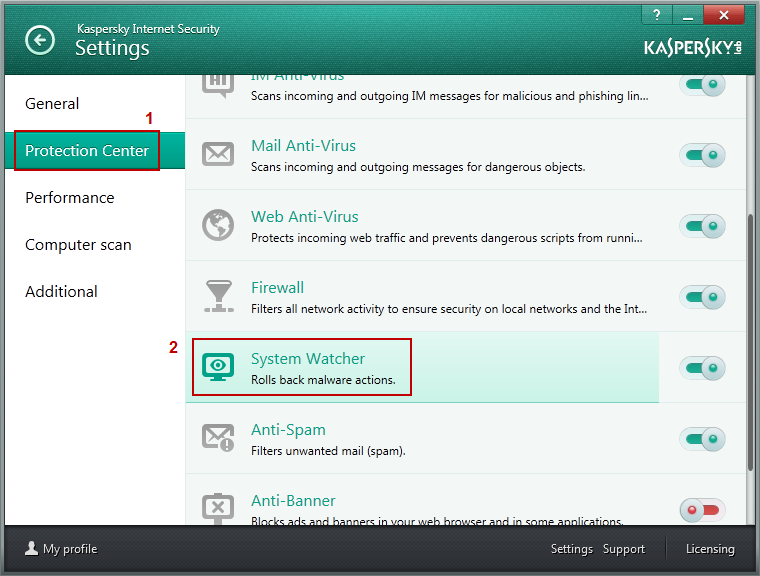
Task: Open help with the question mark button
Action: point(657,15)
